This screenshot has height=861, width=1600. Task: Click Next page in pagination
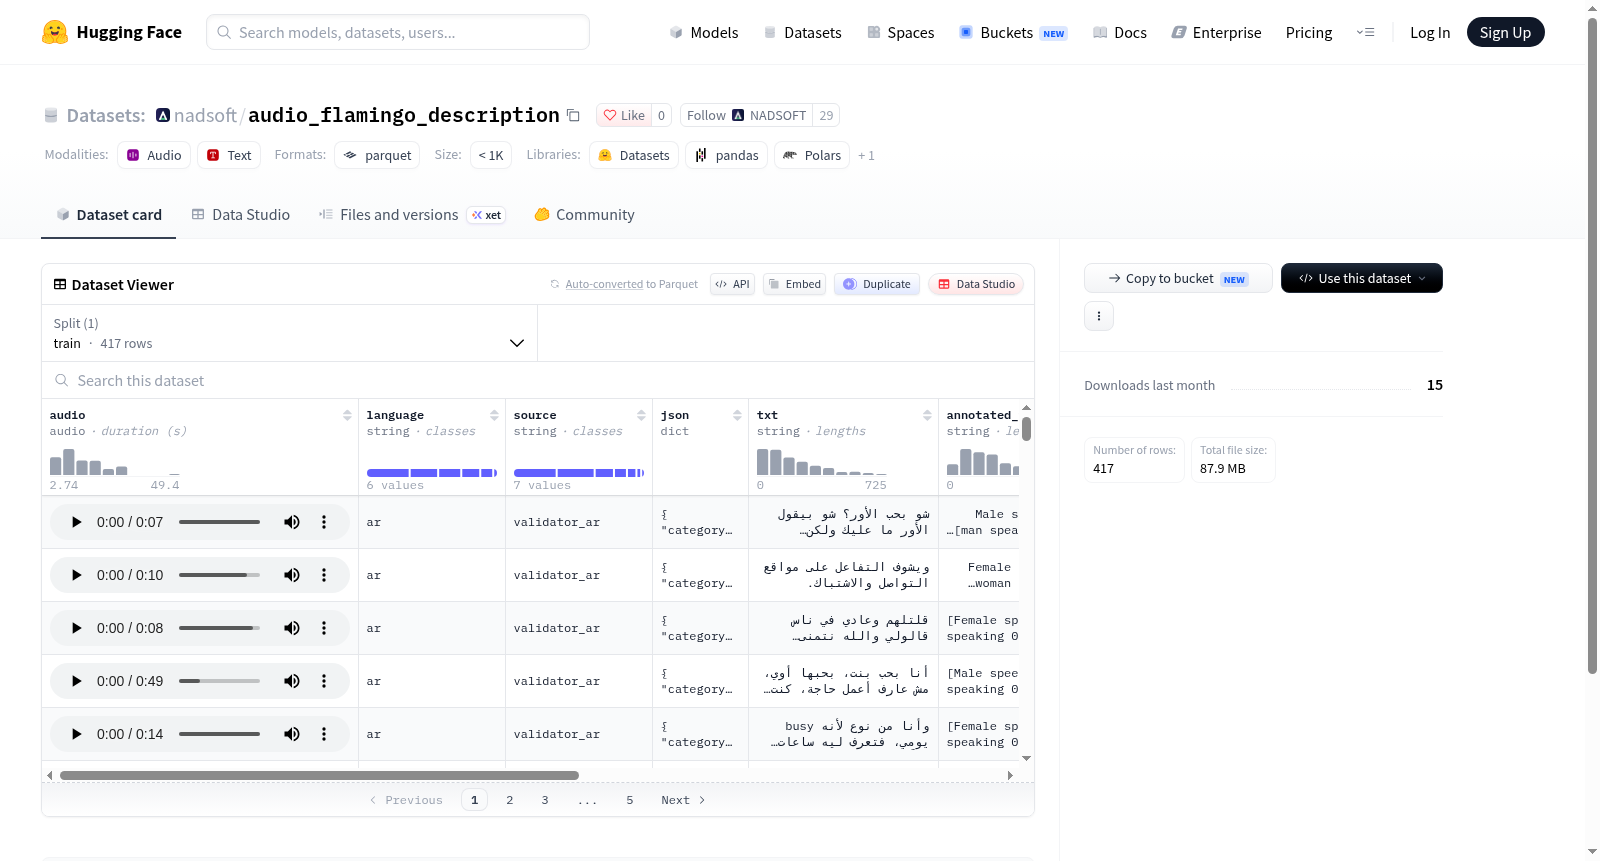[683, 800]
